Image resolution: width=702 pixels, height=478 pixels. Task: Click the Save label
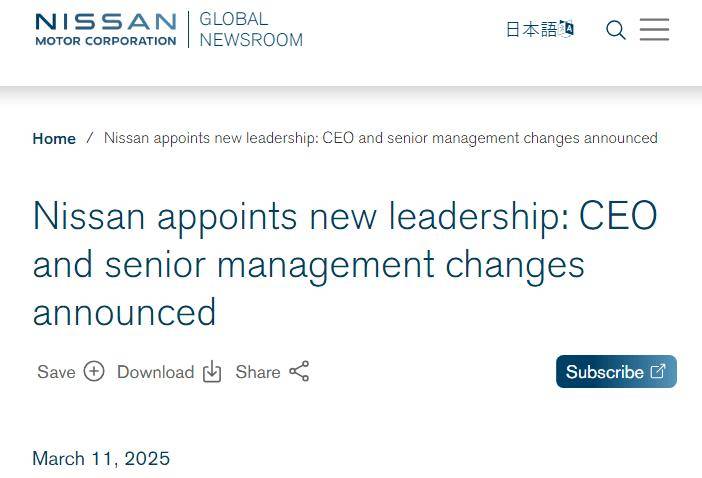[56, 372]
